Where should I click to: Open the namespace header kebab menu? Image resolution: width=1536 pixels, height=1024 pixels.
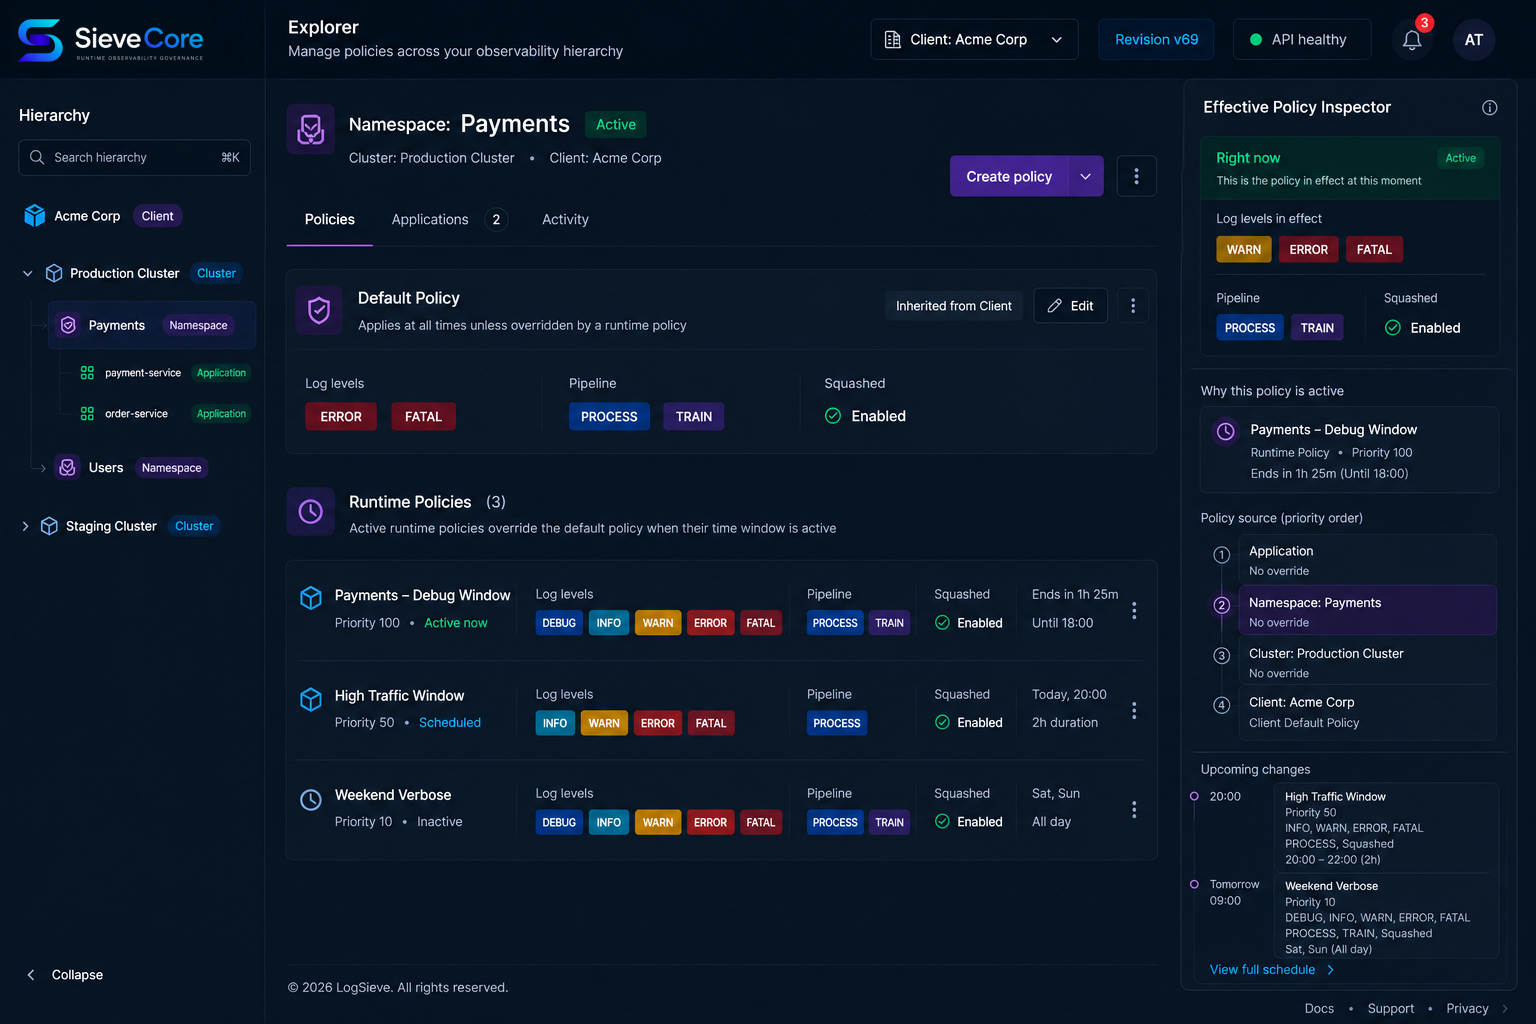[x=1136, y=176]
